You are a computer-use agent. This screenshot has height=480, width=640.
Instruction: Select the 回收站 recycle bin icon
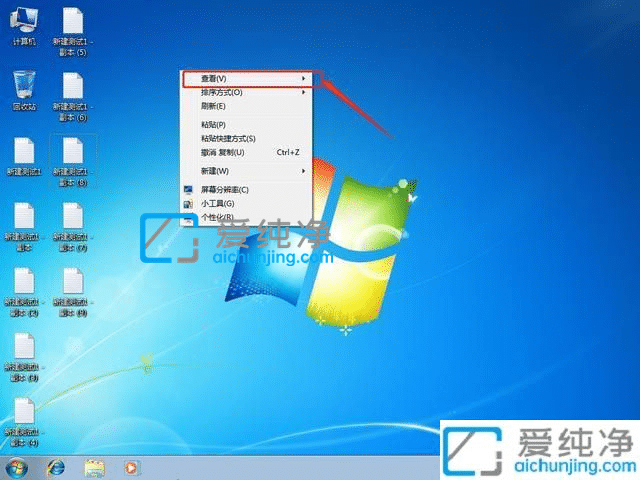(24, 91)
